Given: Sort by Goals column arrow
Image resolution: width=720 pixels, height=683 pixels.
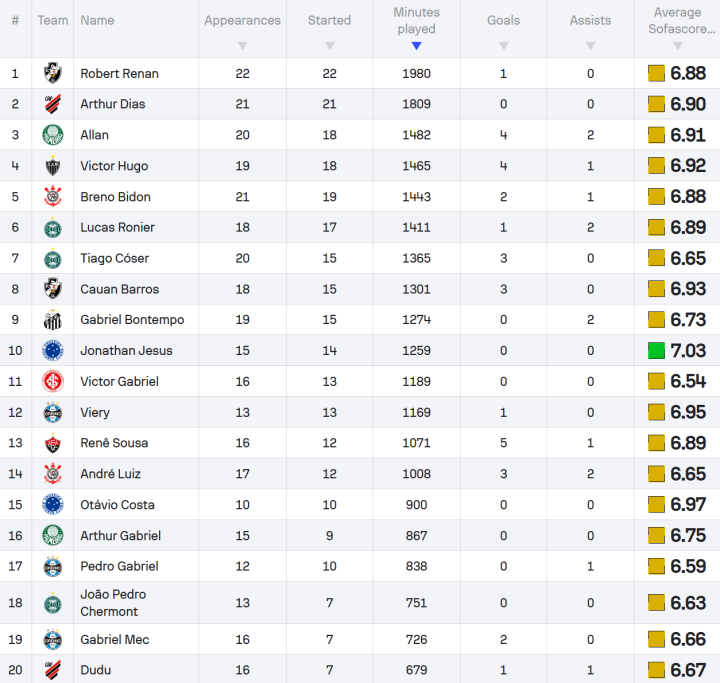Looking at the screenshot, I should coord(503,46).
